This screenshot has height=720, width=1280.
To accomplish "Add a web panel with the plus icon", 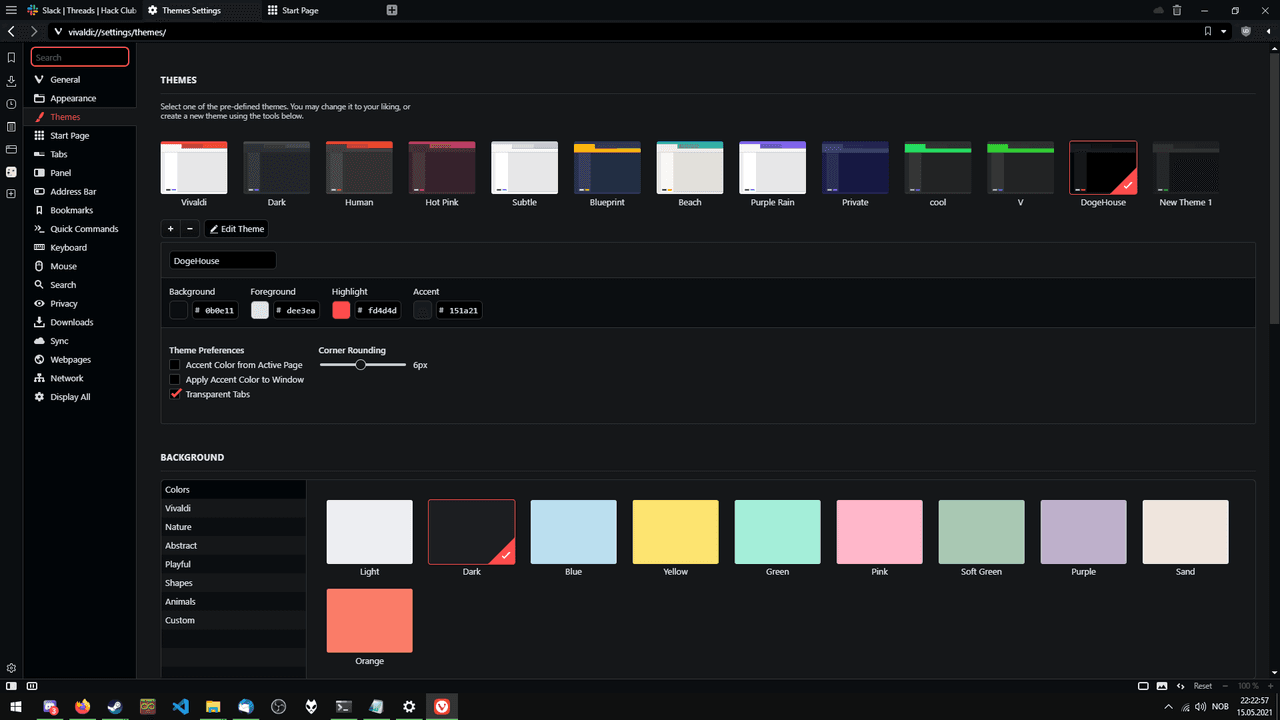I will (11, 193).
